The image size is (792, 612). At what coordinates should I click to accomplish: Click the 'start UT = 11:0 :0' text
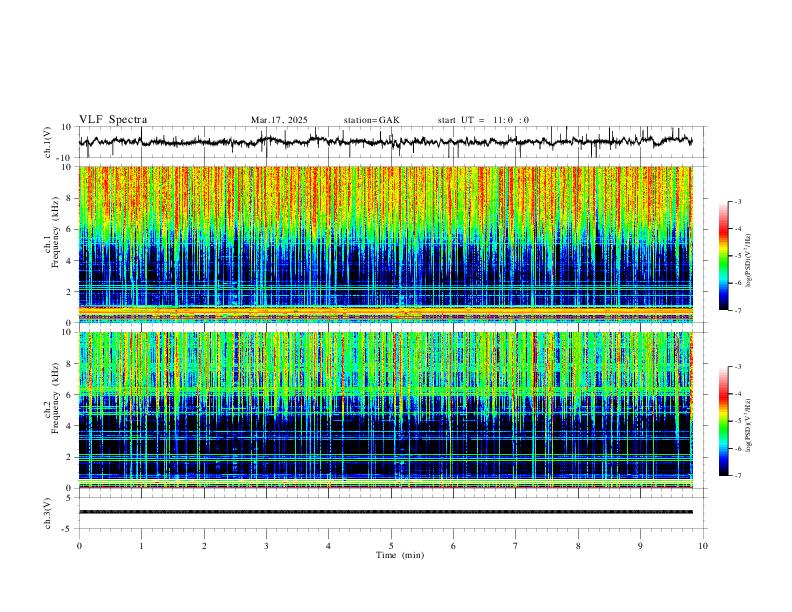coord(483,120)
